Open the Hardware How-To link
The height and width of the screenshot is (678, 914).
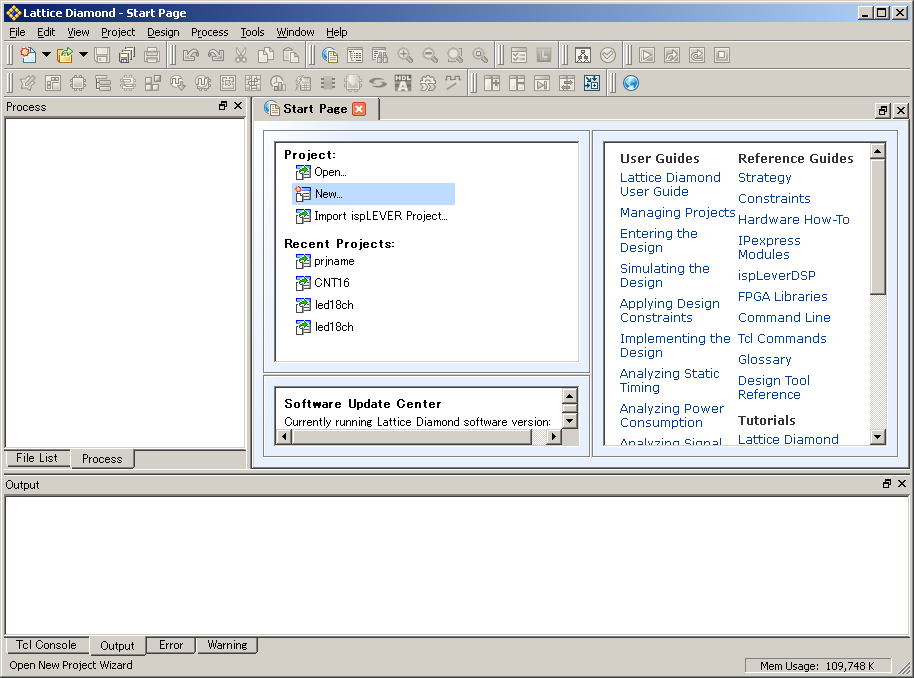[794, 219]
